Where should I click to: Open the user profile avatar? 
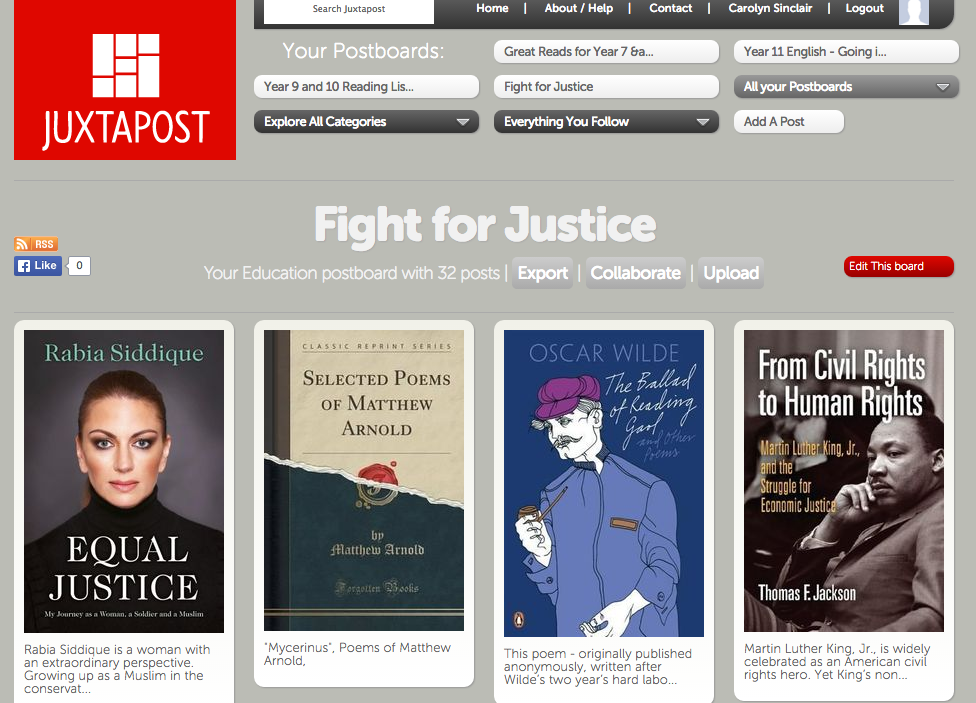click(914, 12)
